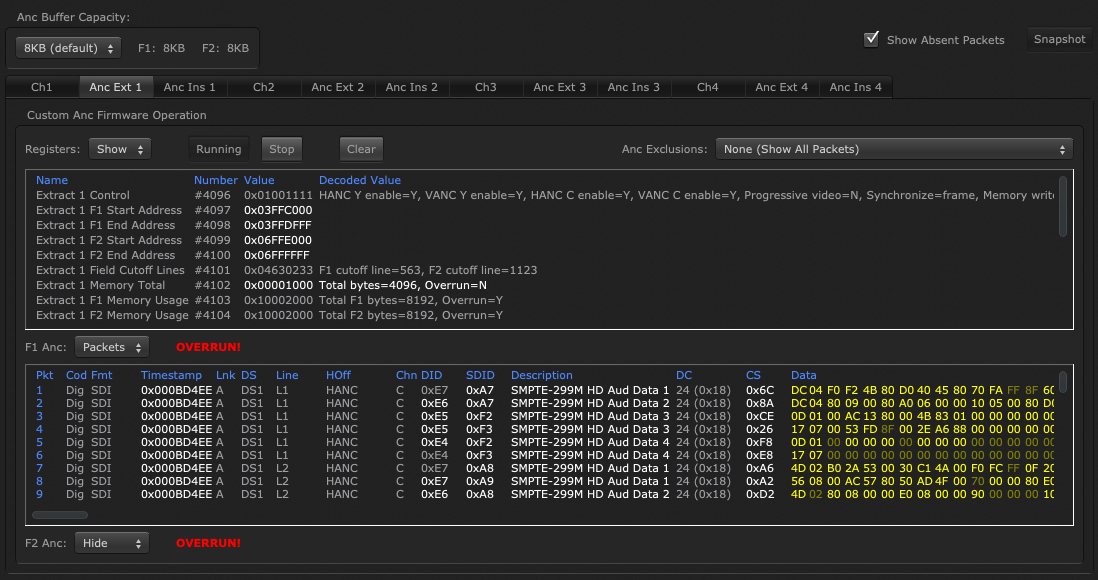Screen dimensions: 1098x580
Task: Expand the Anc Exclusions dropdown
Action: coord(894,149)
